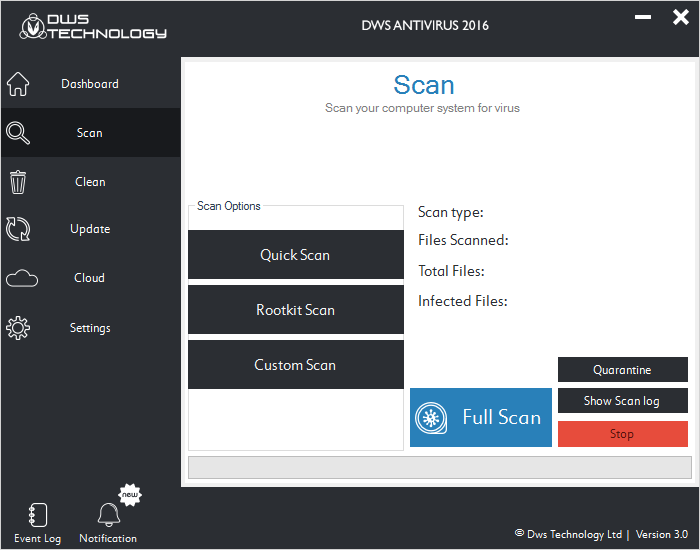This screenshot has height=550, width=700.
Task: Close the DWS Antivirus window
Action: [x=681, y=17]
